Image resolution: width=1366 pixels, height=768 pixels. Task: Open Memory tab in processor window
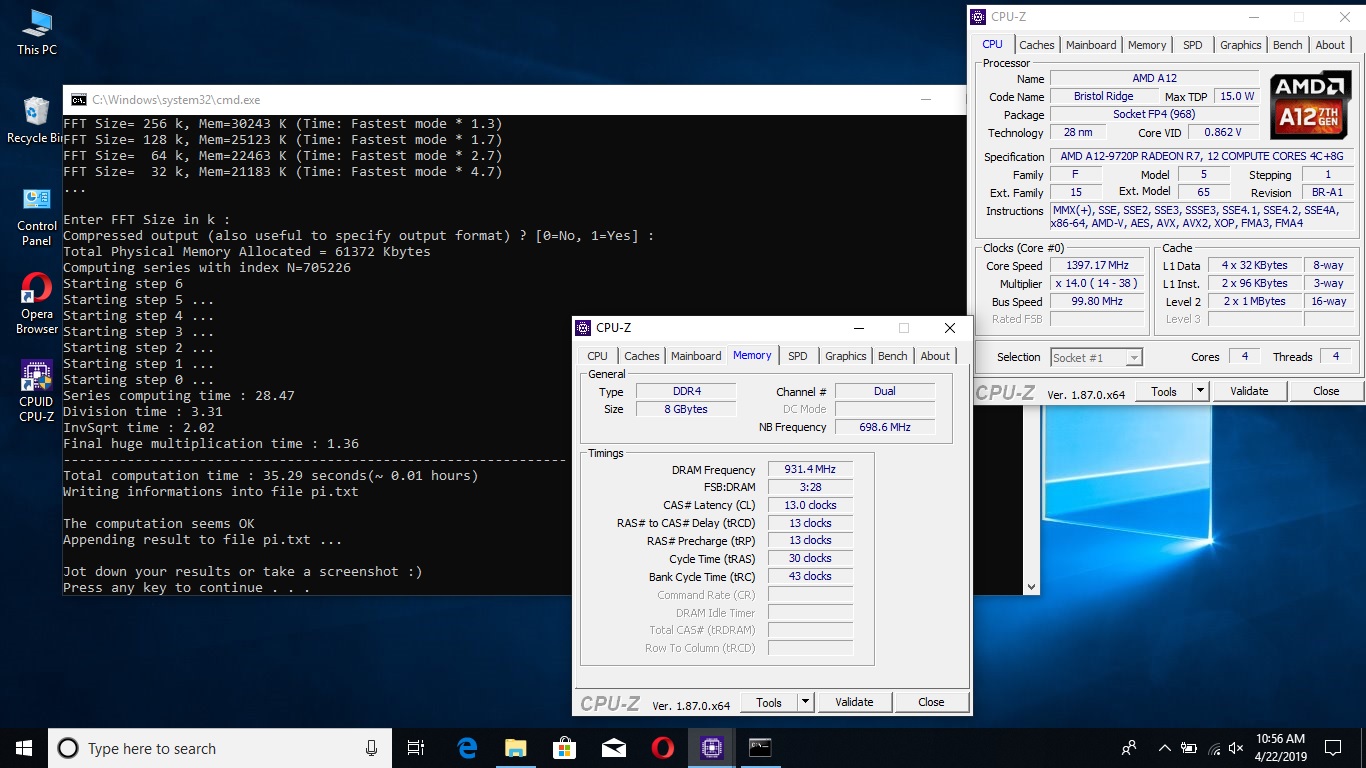pos(1147,45)
